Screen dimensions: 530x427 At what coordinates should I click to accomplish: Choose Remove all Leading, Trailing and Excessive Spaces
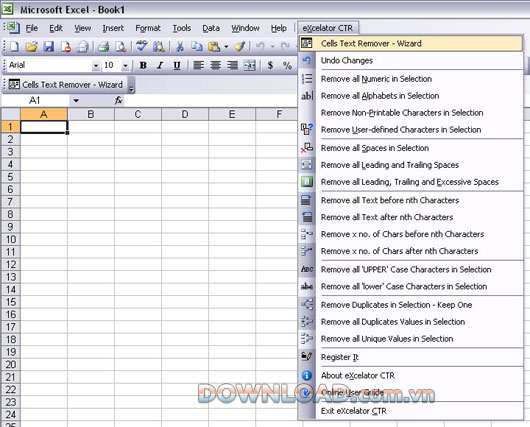point(411,182)
